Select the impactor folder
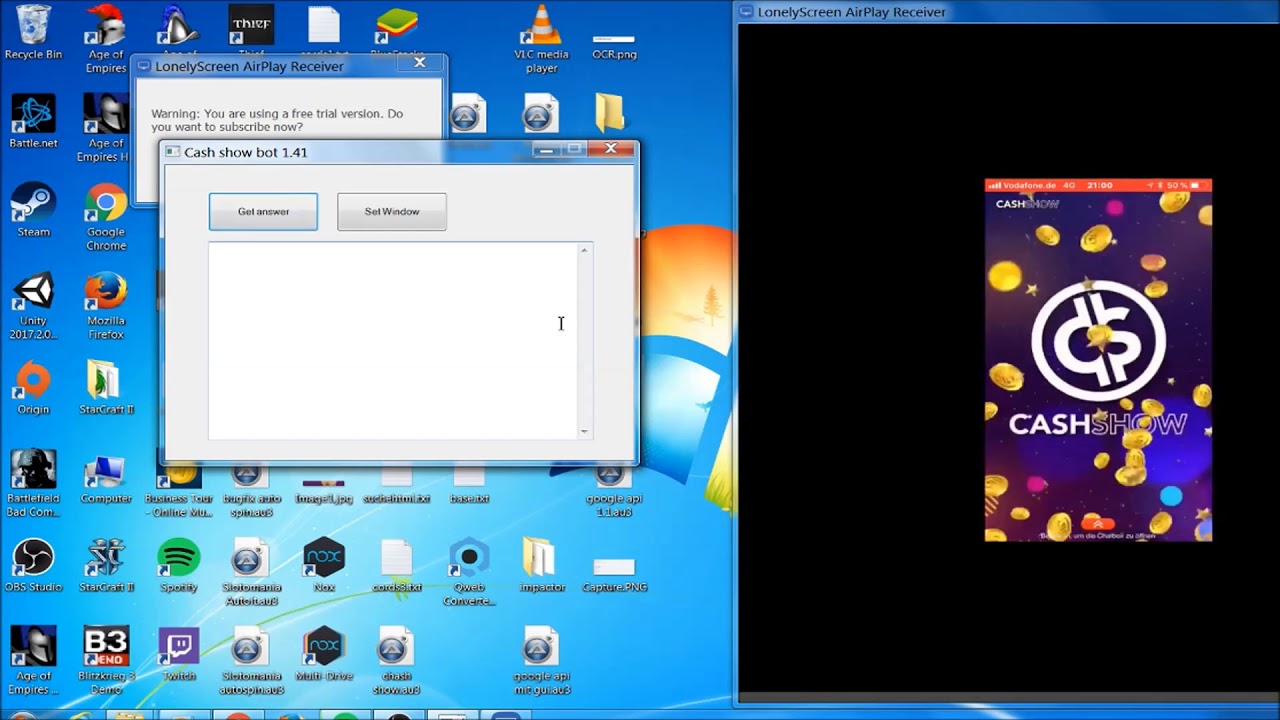This screenshot has width=1280, height=720. [x=542, y=566]
